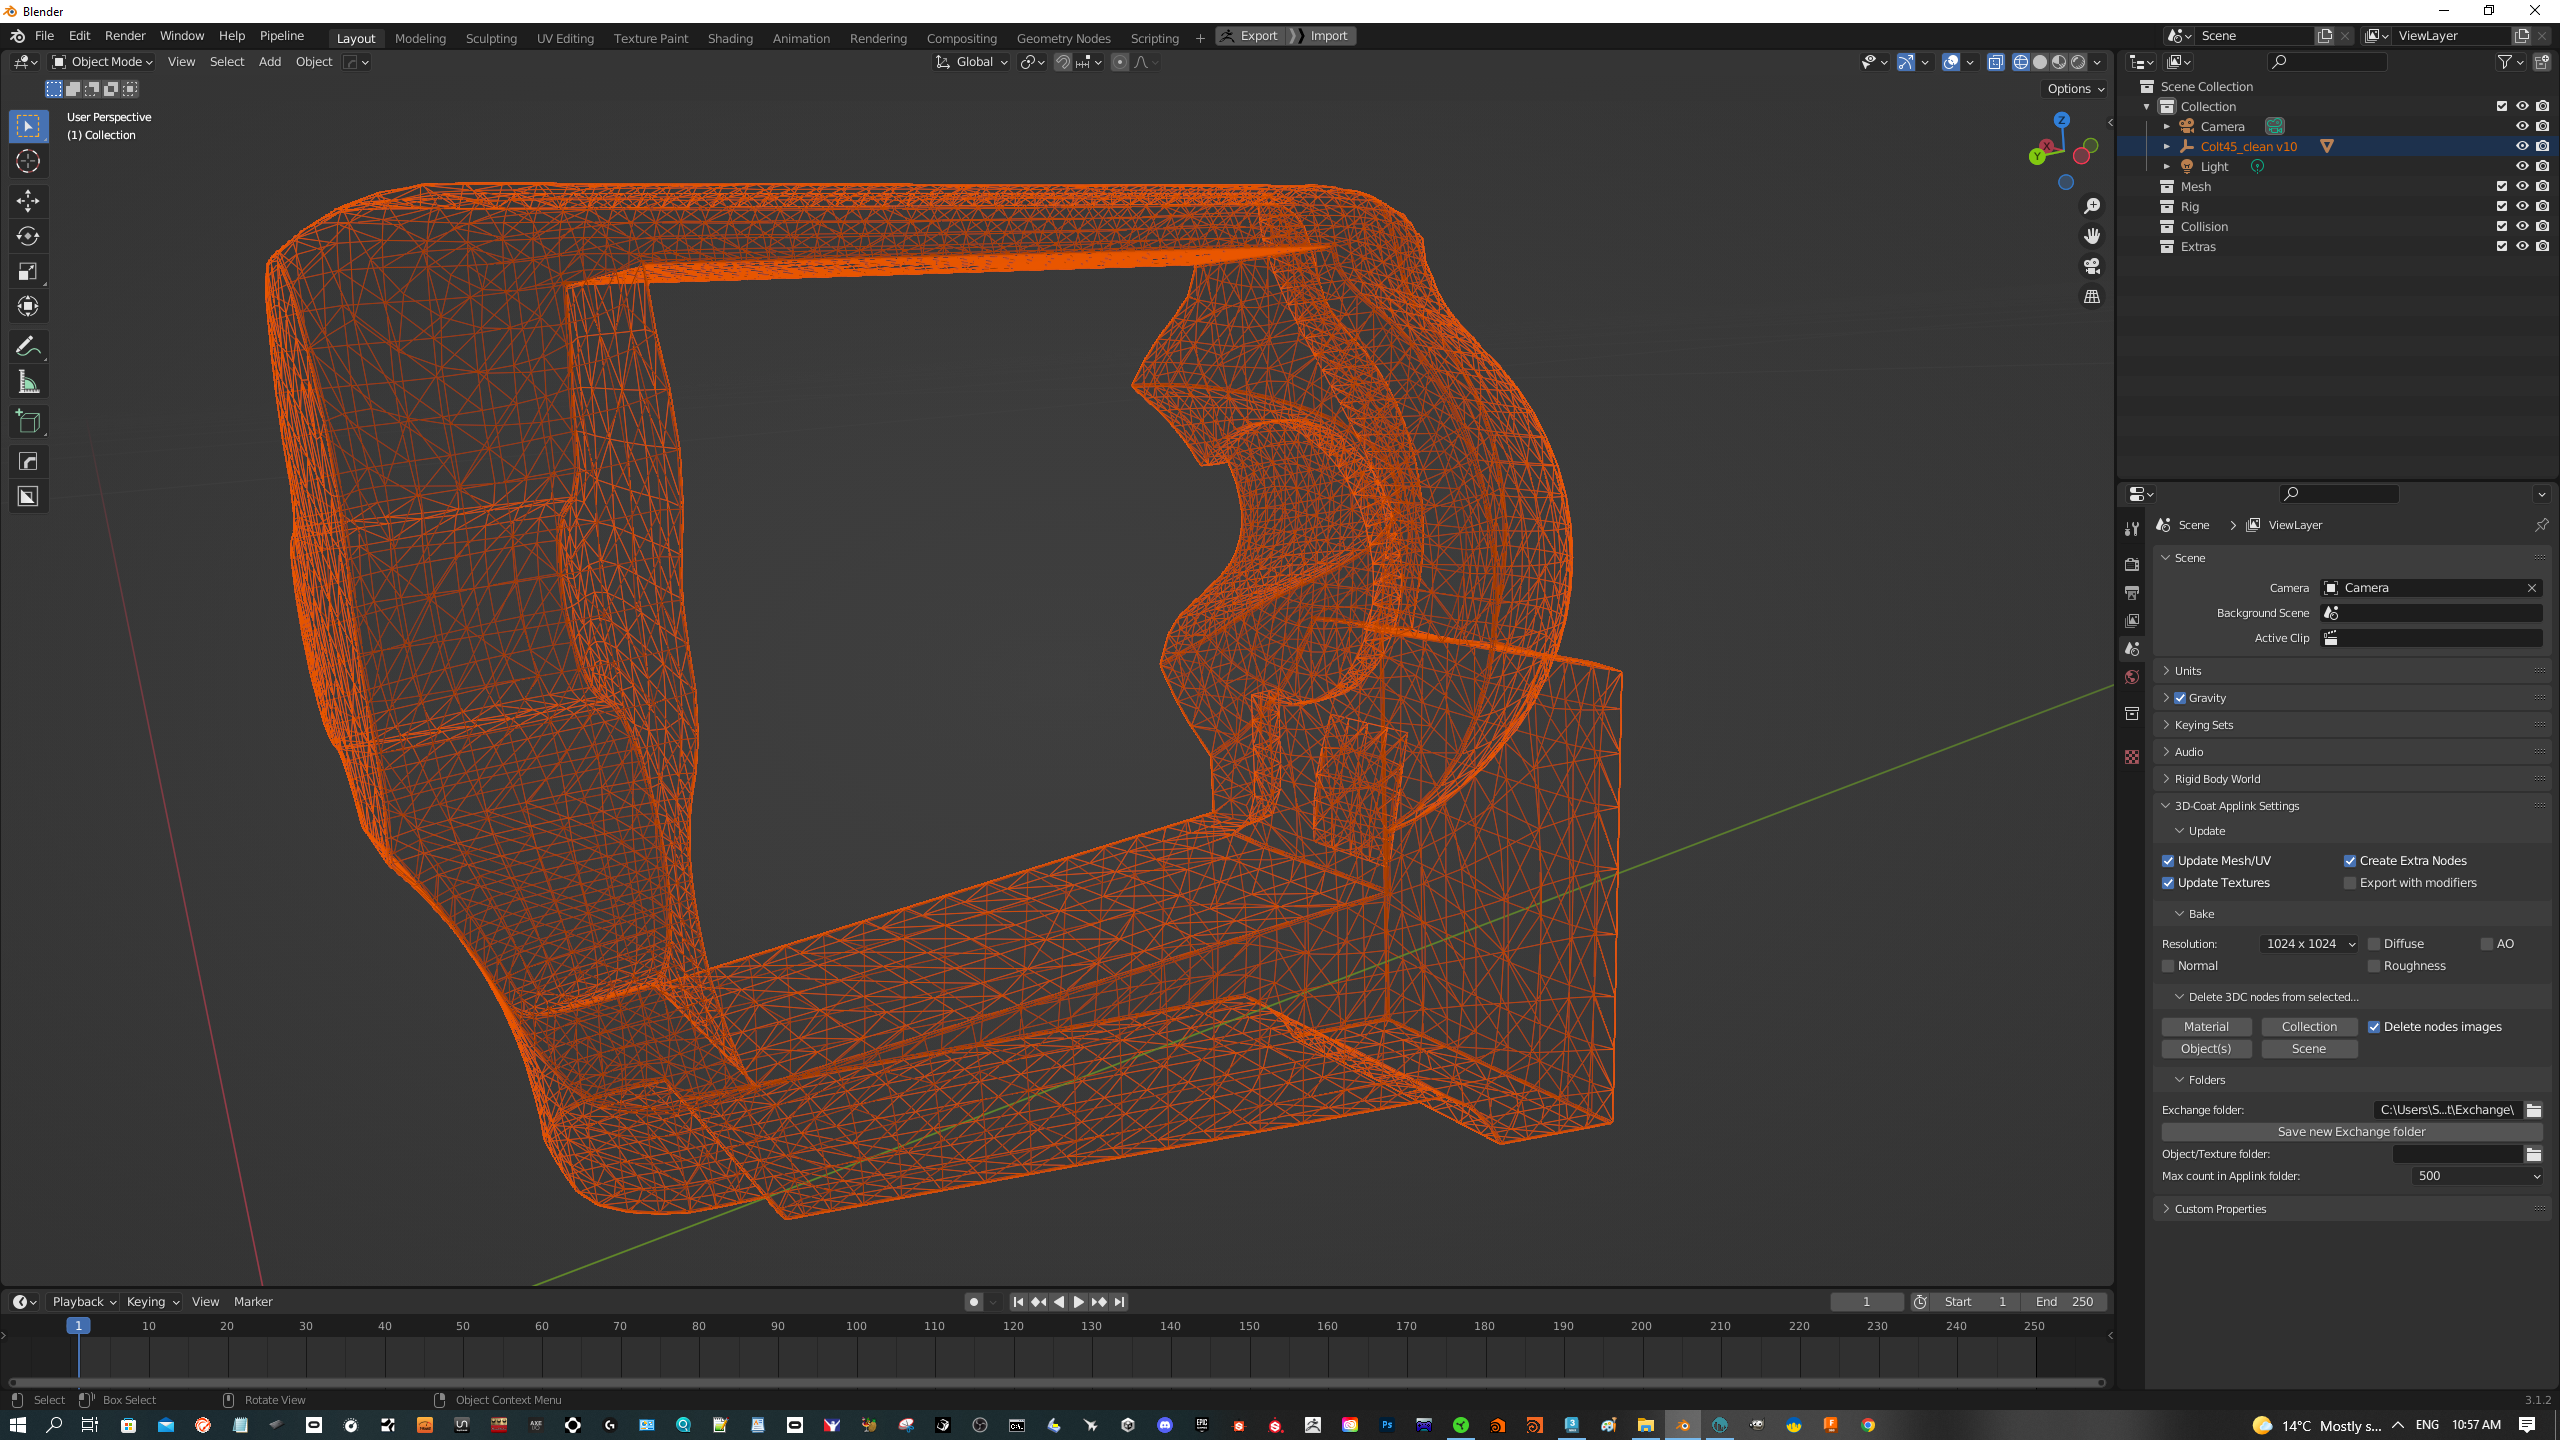Activate the Rotate tool
Viewport: 2560px width, 1440px height.
point(28,237)
